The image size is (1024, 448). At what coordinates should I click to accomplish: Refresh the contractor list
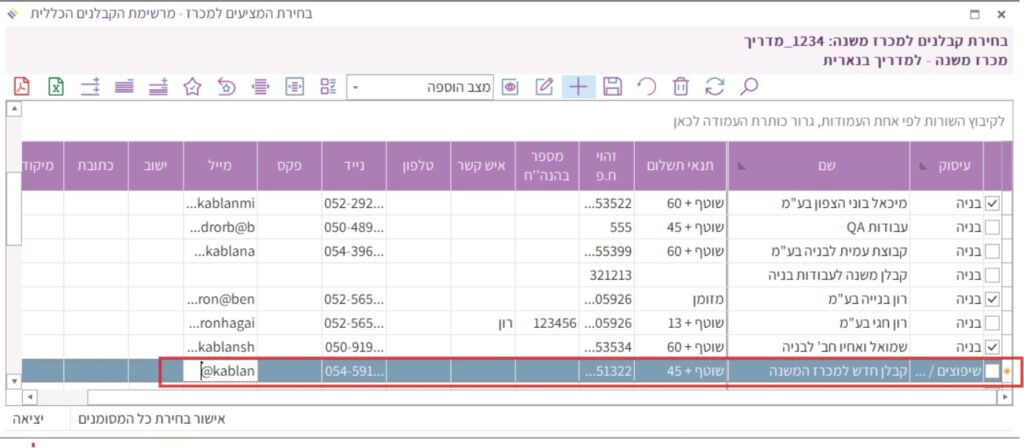tap(715, 86)
